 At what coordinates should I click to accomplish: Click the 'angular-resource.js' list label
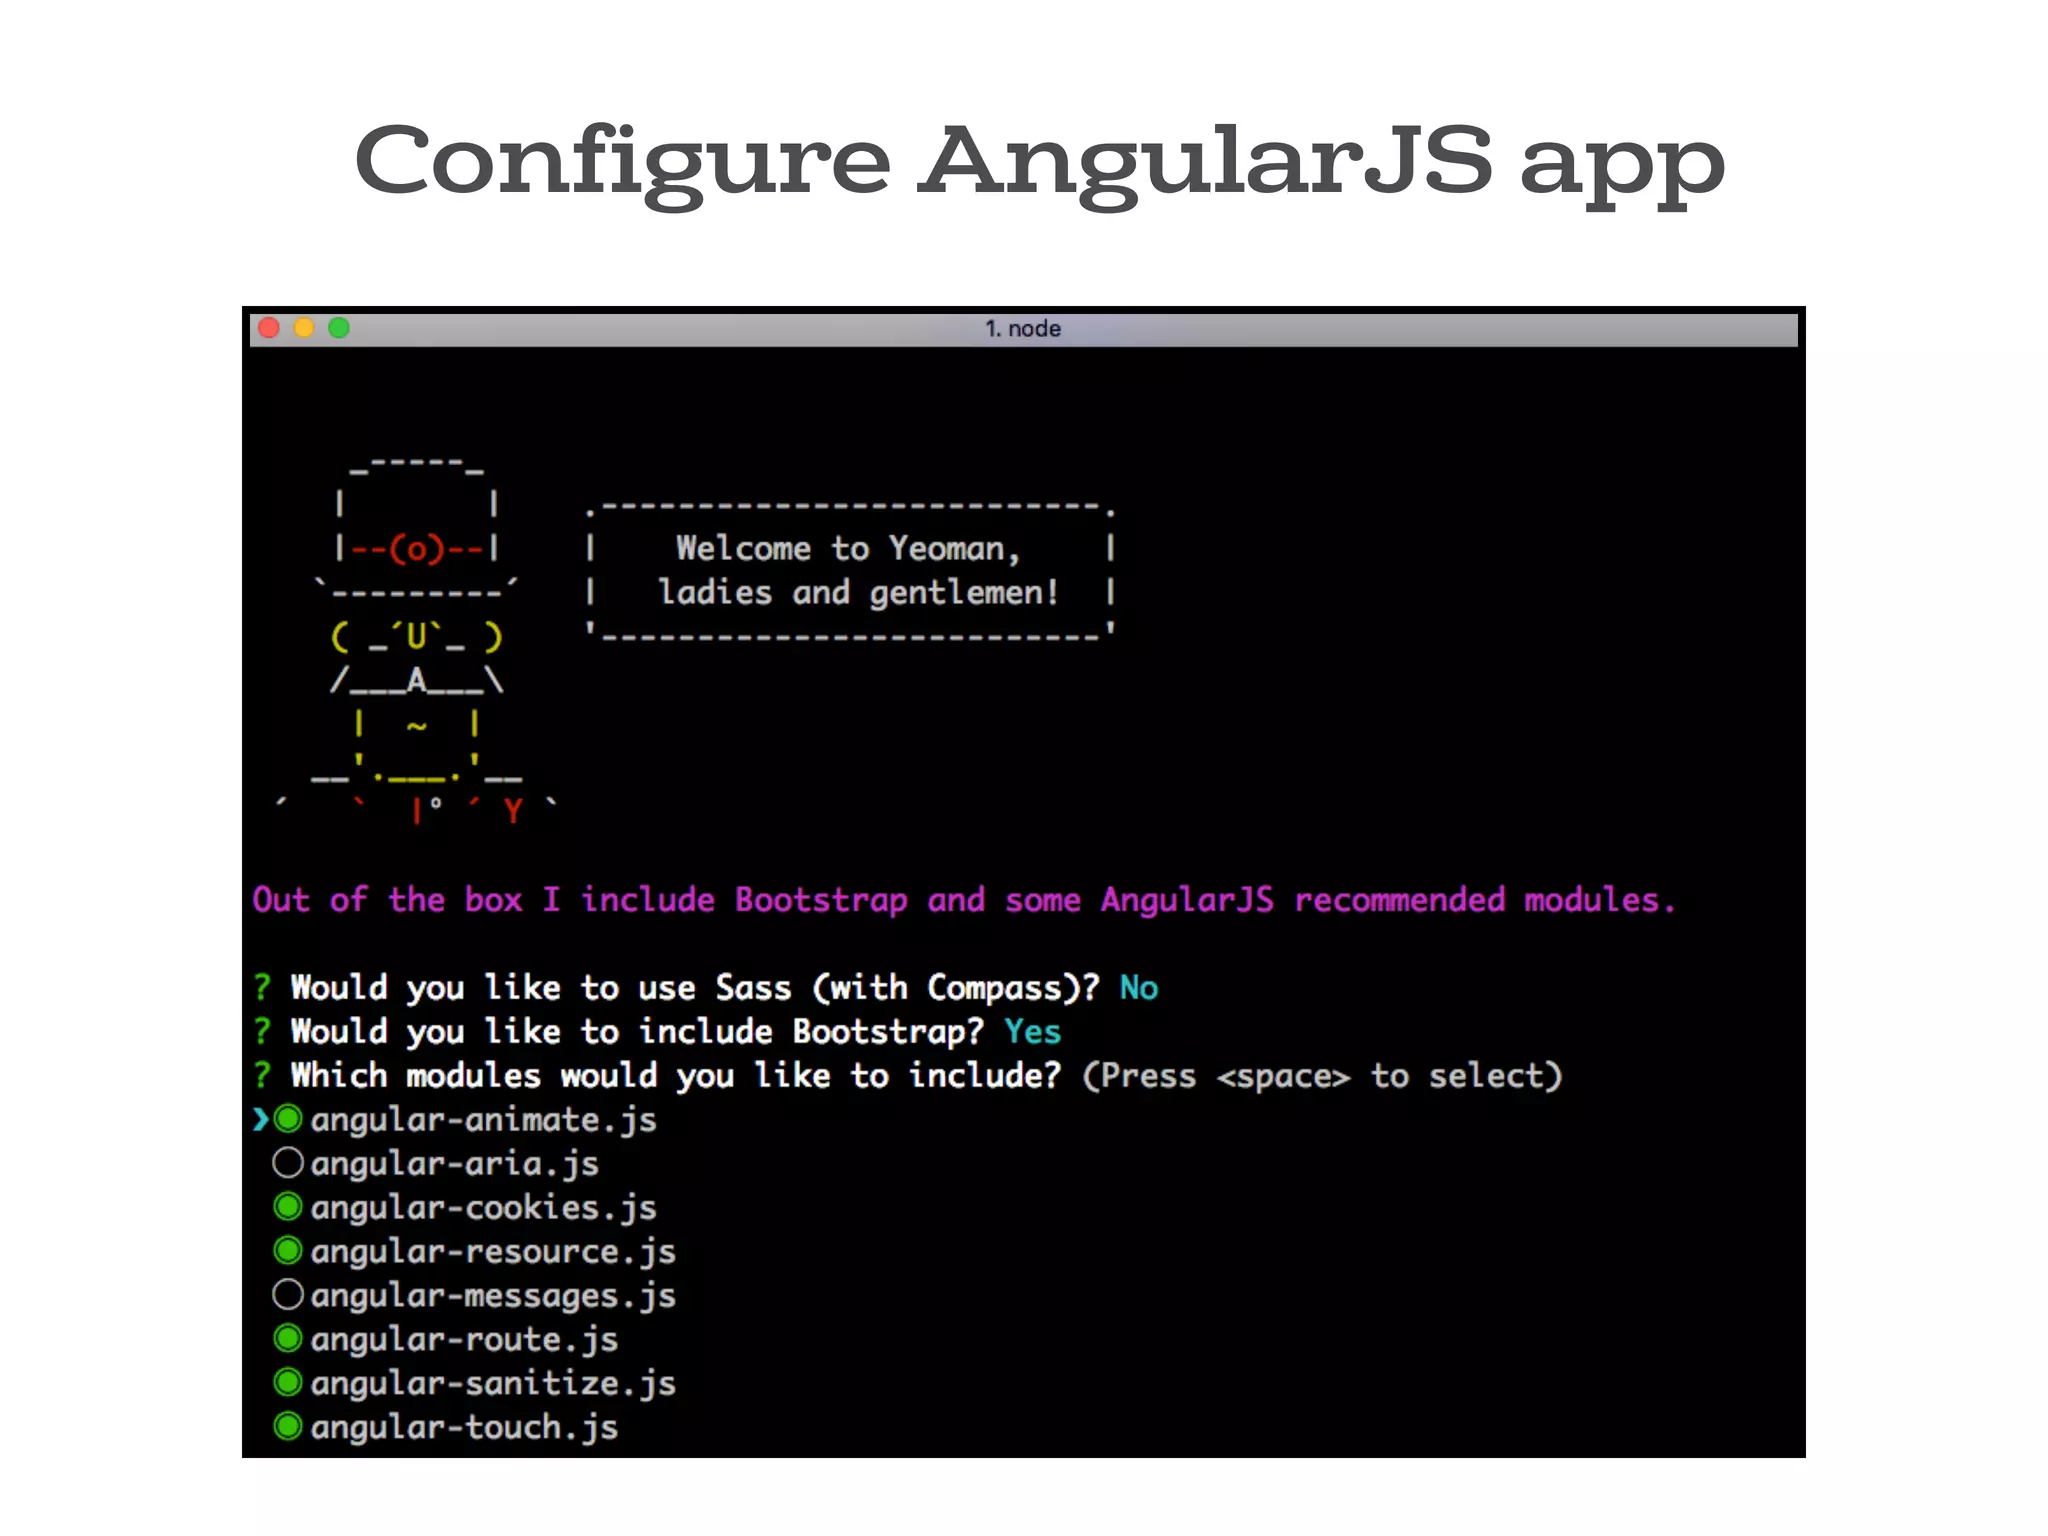pyautogui.click(x=493, y=1253)
